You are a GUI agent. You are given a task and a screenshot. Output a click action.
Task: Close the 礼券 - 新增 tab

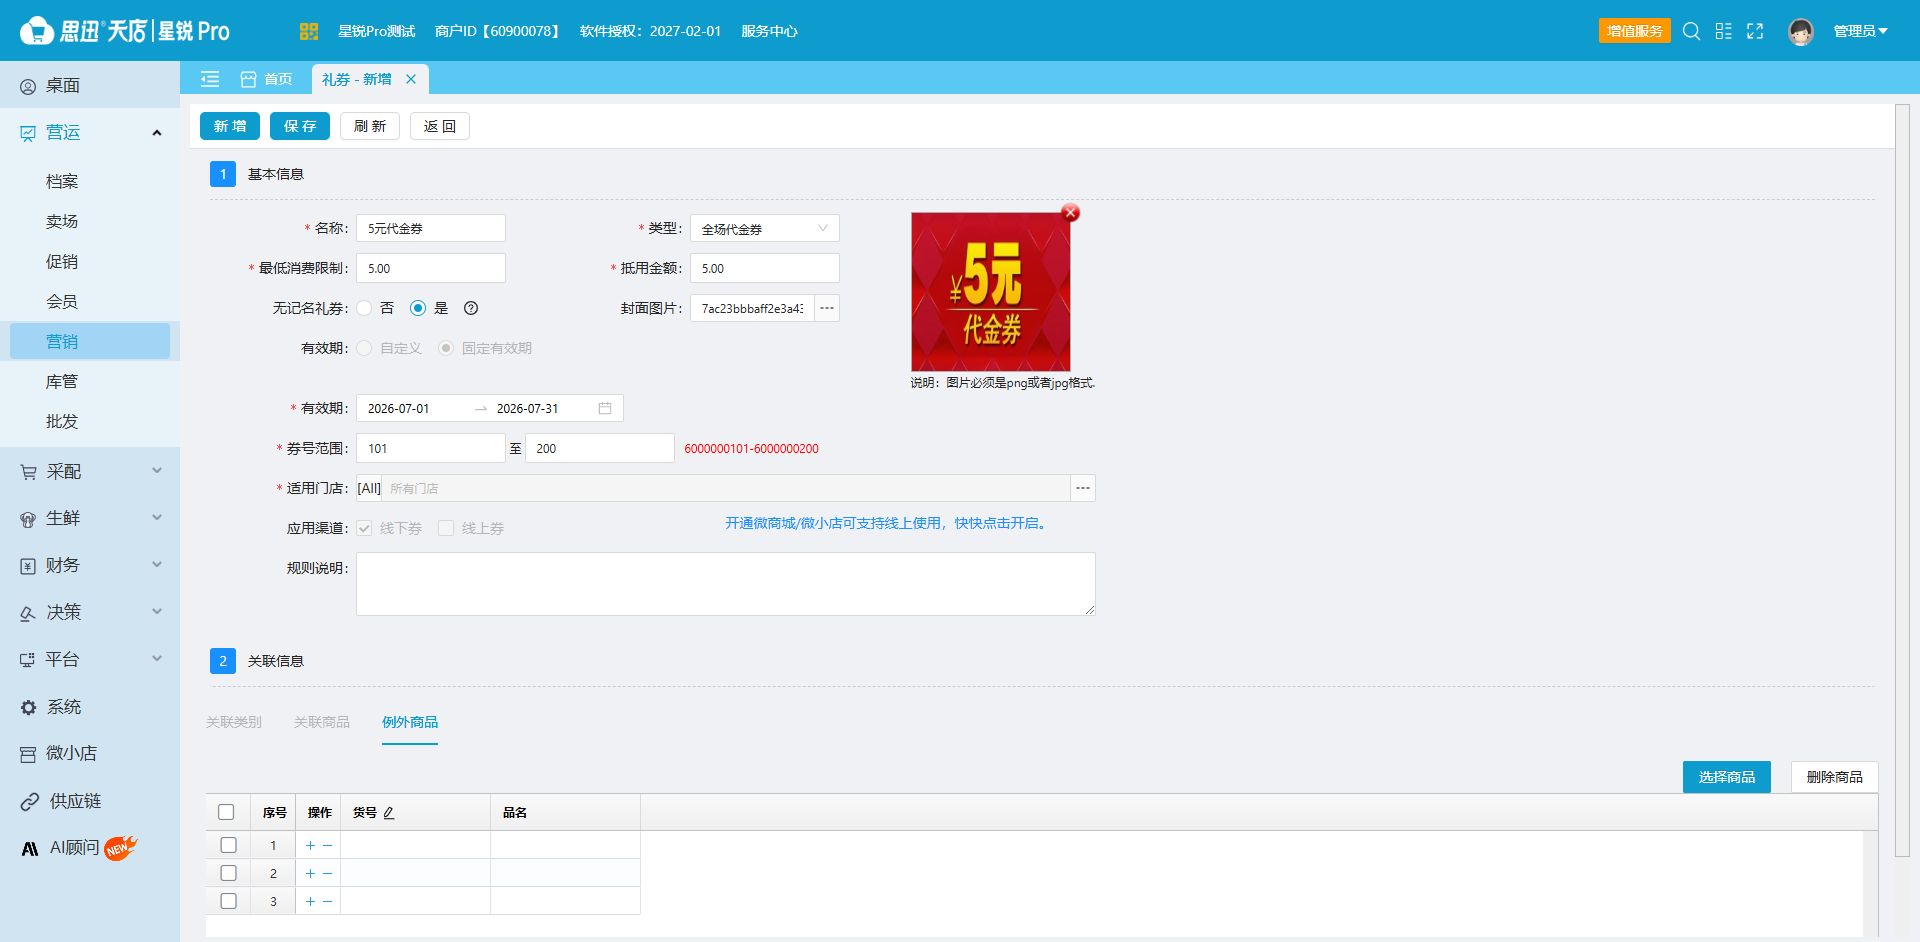(x=411, y=79)
